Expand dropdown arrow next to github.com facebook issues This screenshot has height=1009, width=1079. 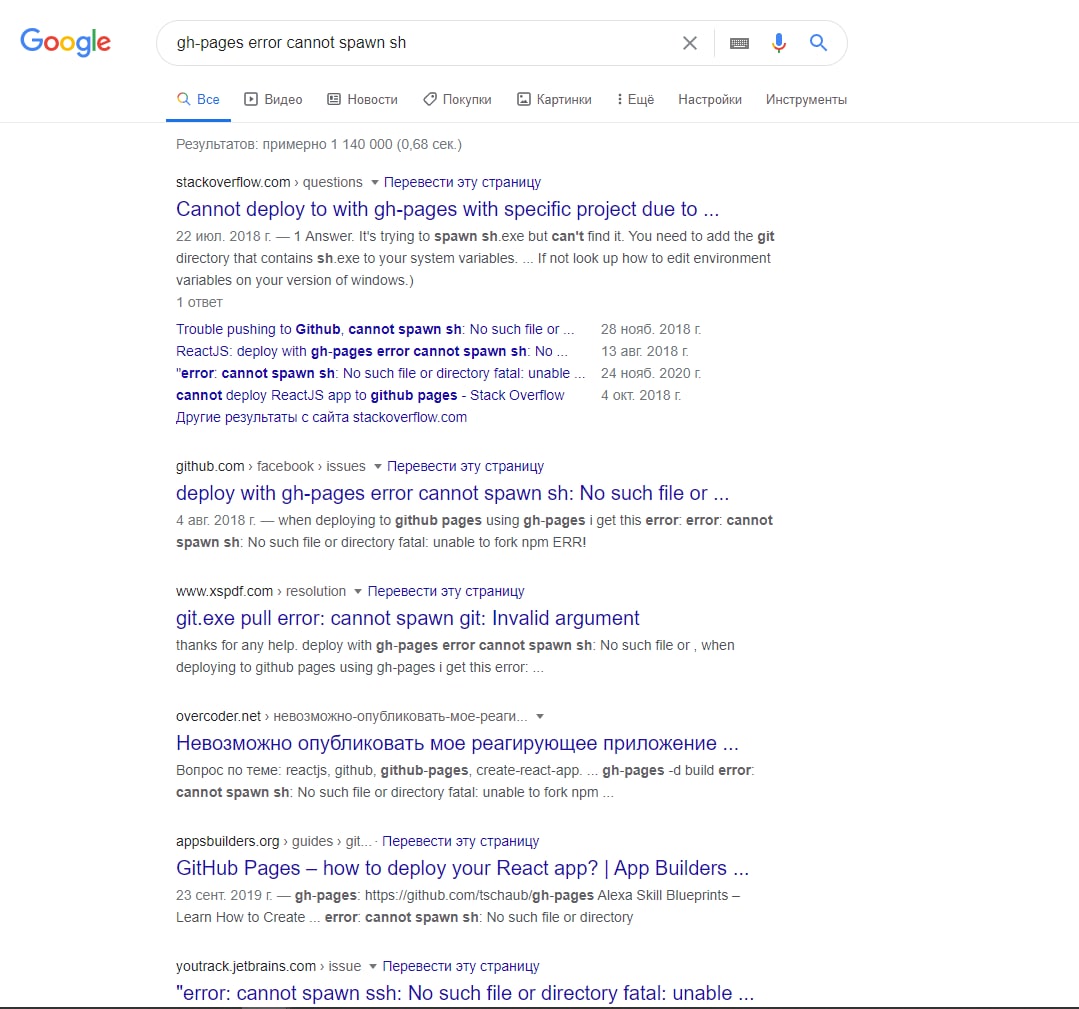point(378,467)
